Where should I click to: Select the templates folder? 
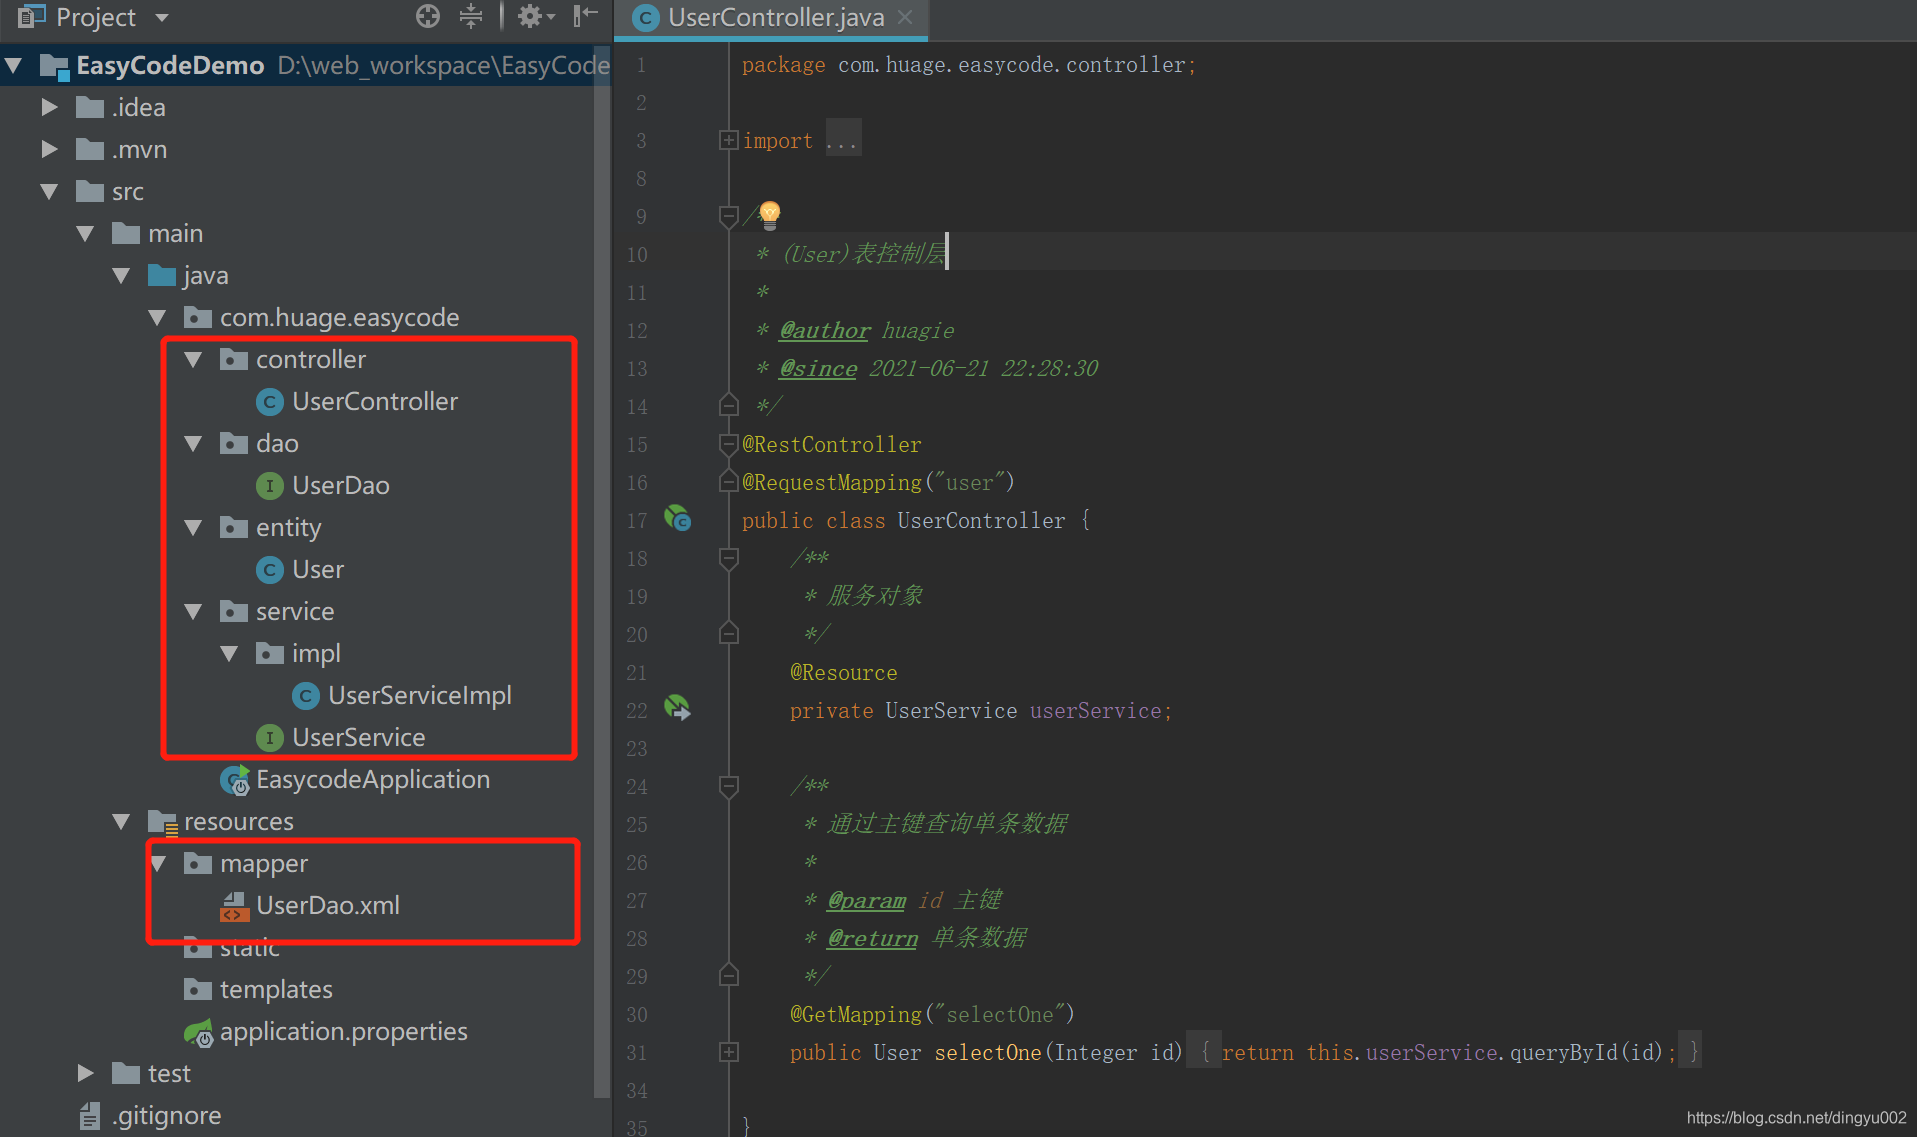(276, 990)
